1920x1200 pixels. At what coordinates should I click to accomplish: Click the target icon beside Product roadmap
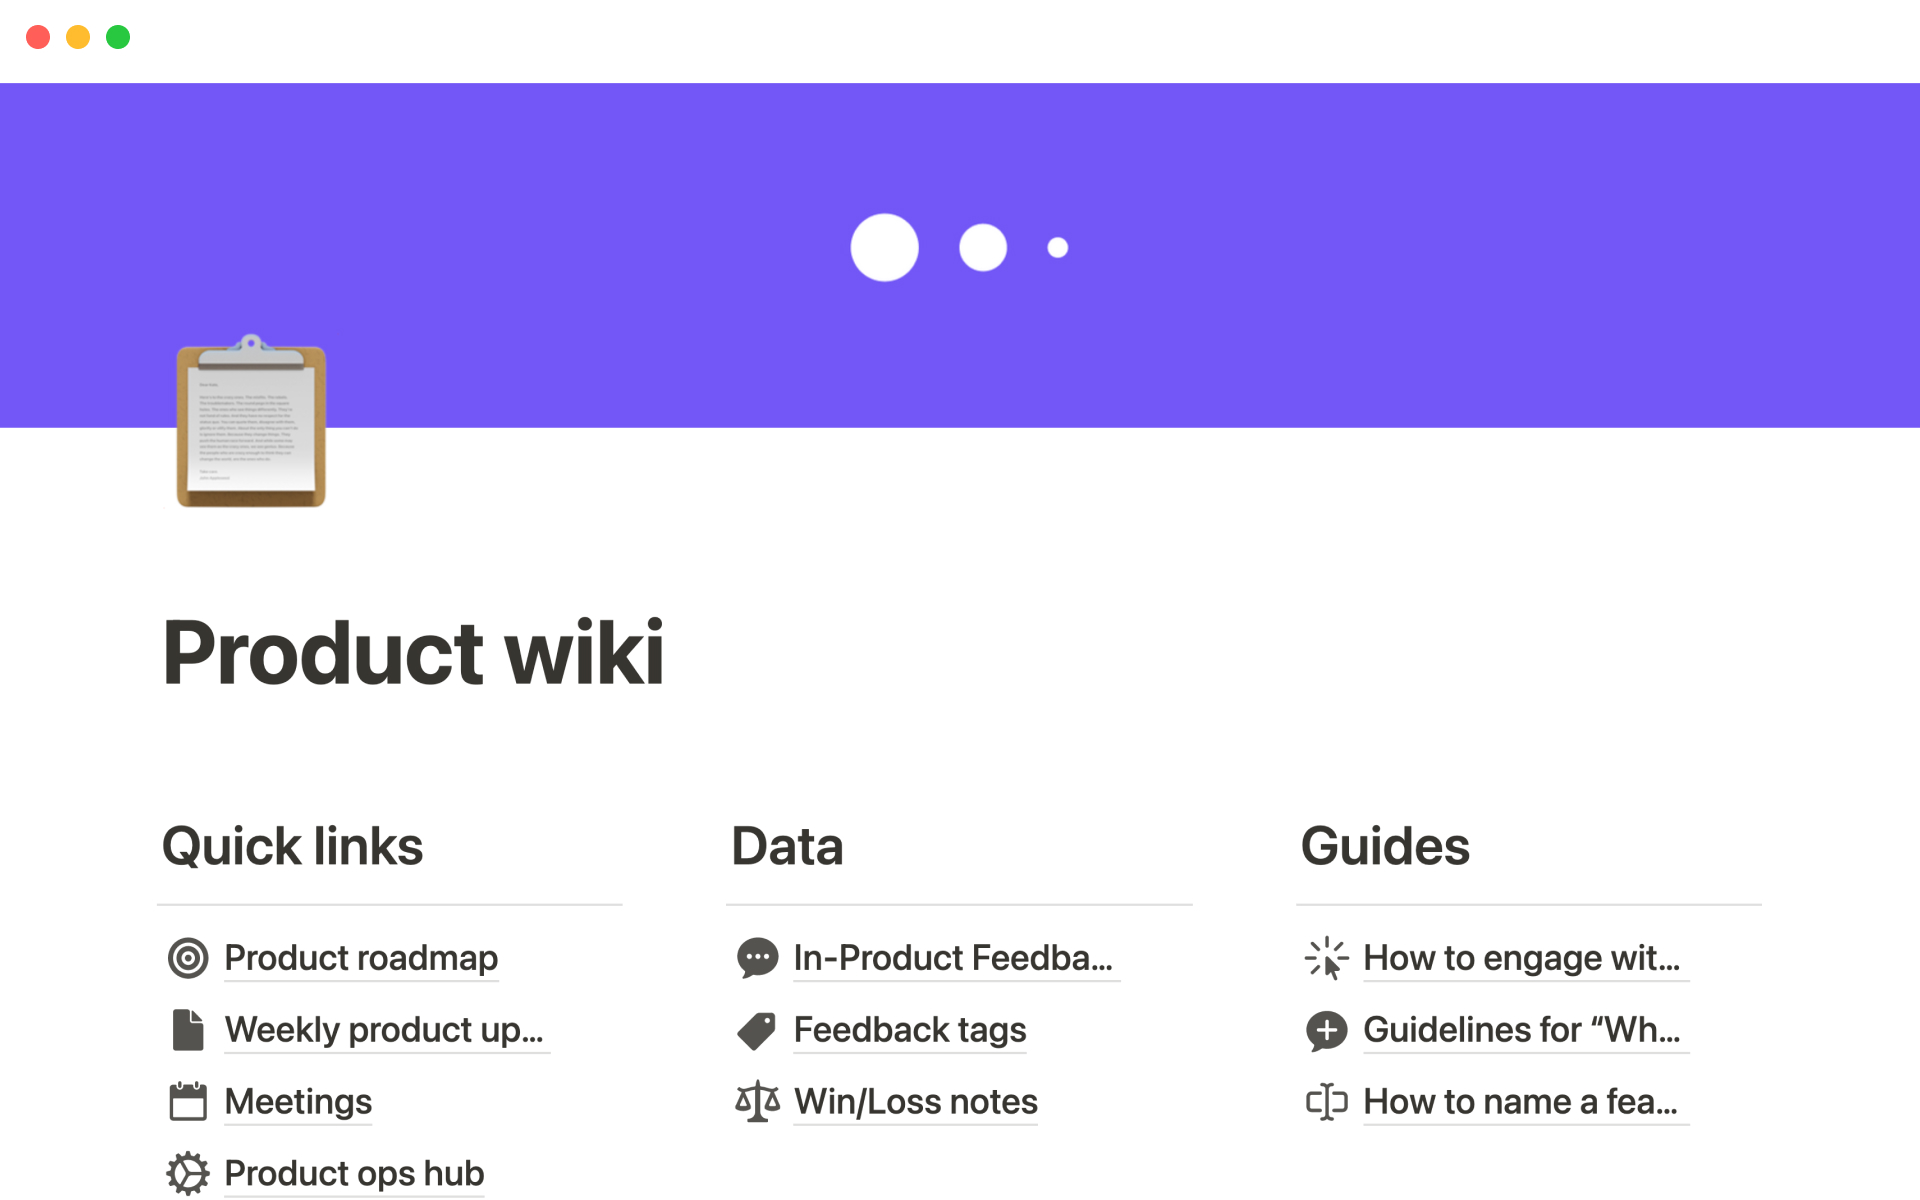point(188,958)
